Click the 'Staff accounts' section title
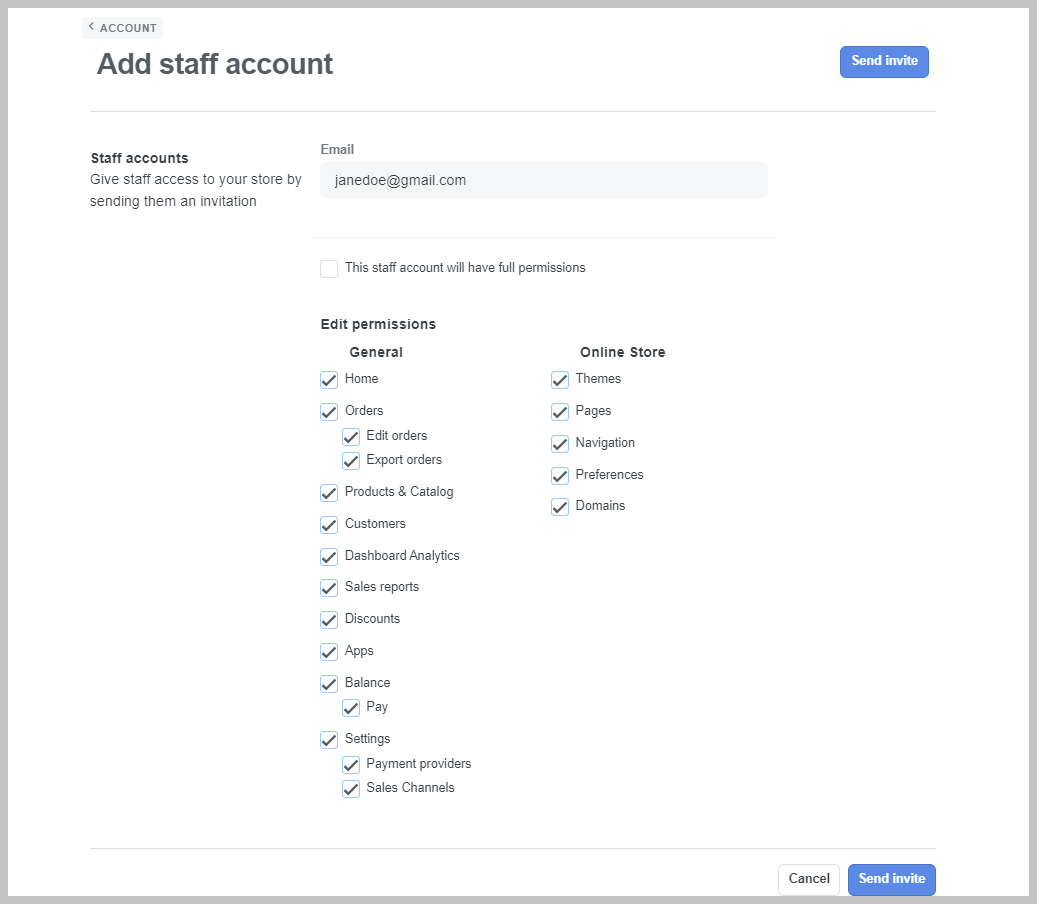 140,158
